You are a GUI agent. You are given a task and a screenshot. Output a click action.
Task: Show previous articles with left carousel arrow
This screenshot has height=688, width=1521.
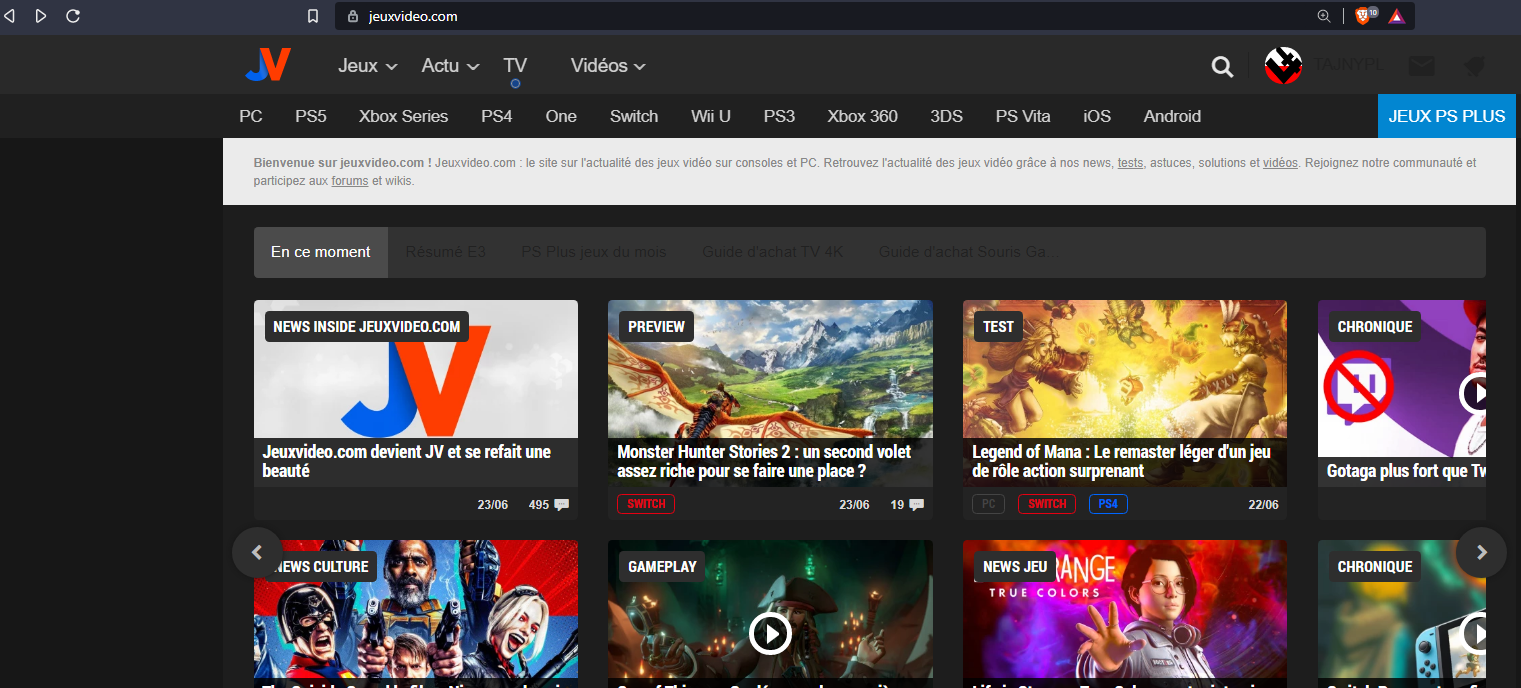coord(257,552)
